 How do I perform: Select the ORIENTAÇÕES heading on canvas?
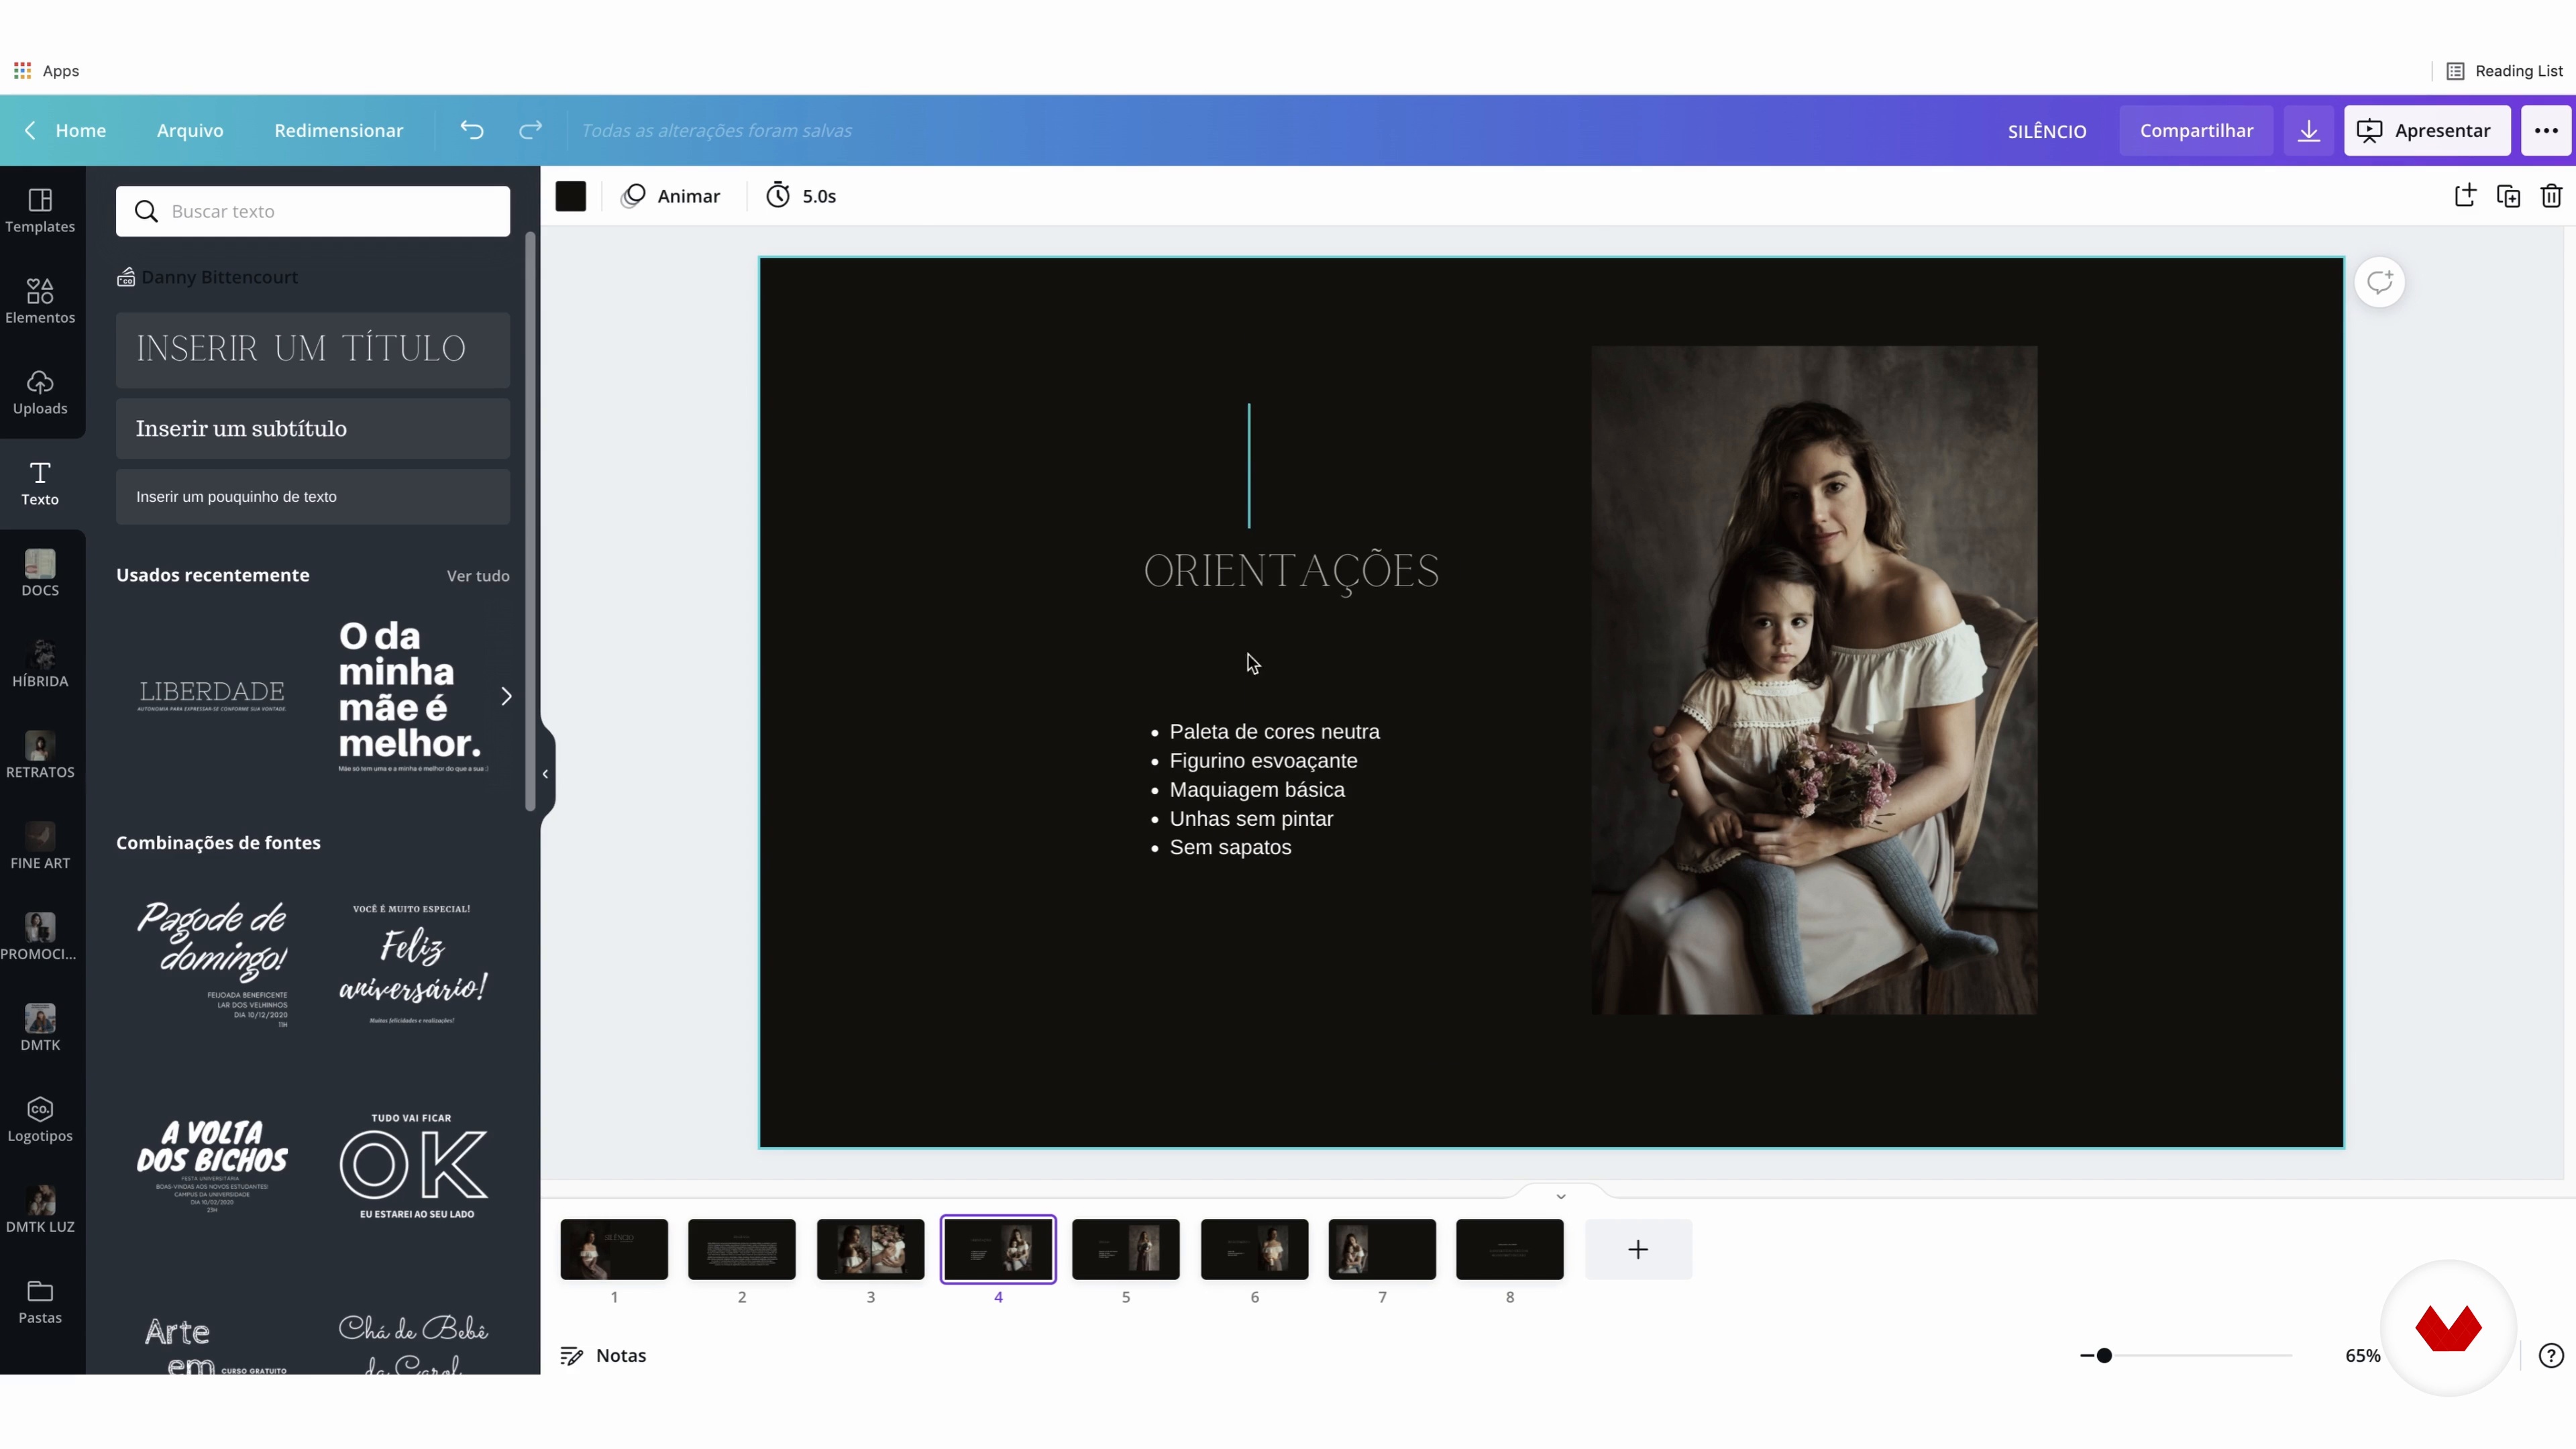(x=1291, y=572)
